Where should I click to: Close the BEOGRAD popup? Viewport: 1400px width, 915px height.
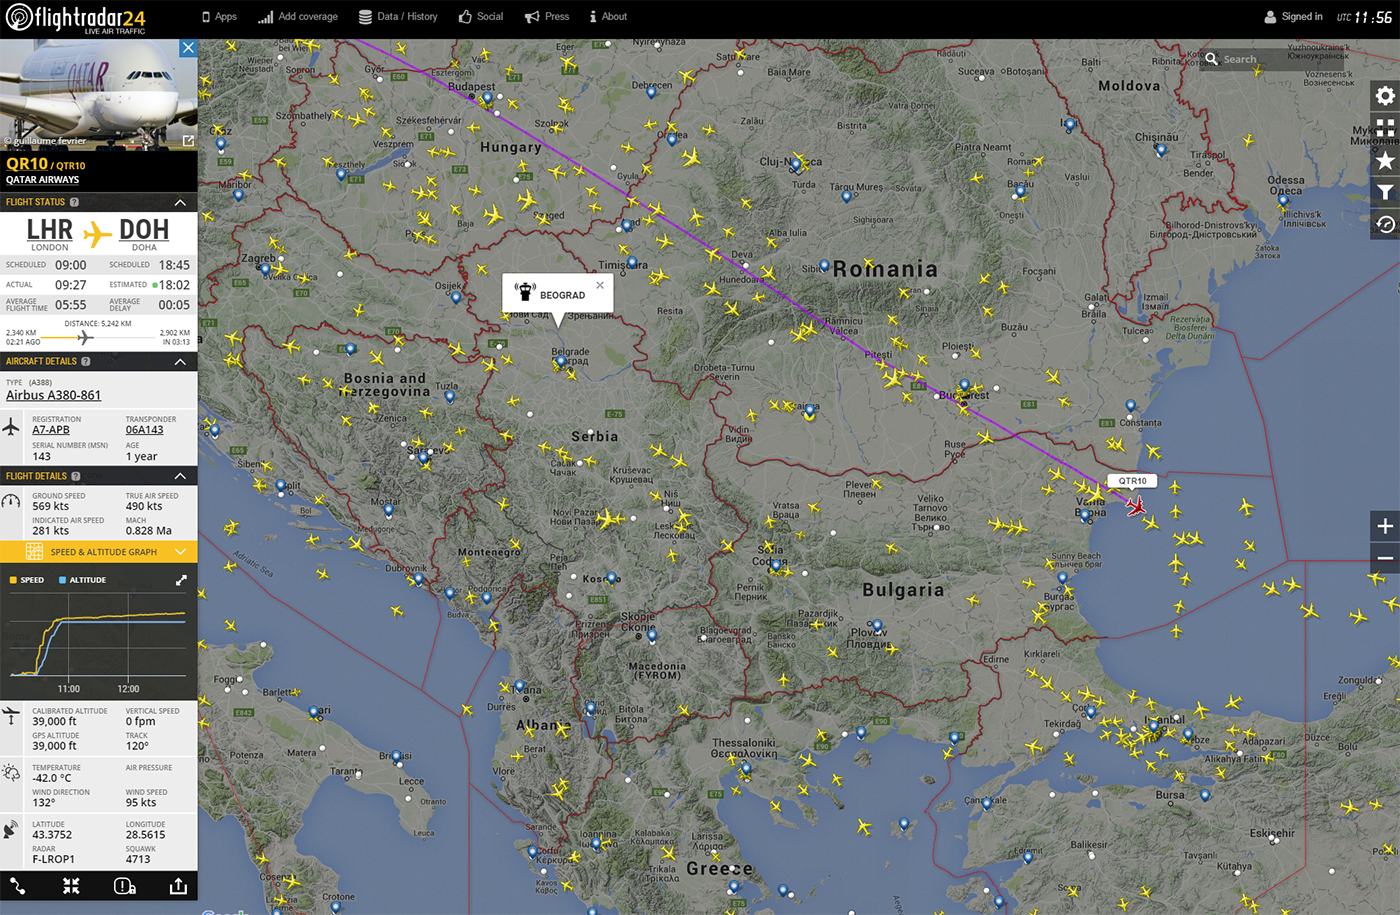click(x=600, y=285)
